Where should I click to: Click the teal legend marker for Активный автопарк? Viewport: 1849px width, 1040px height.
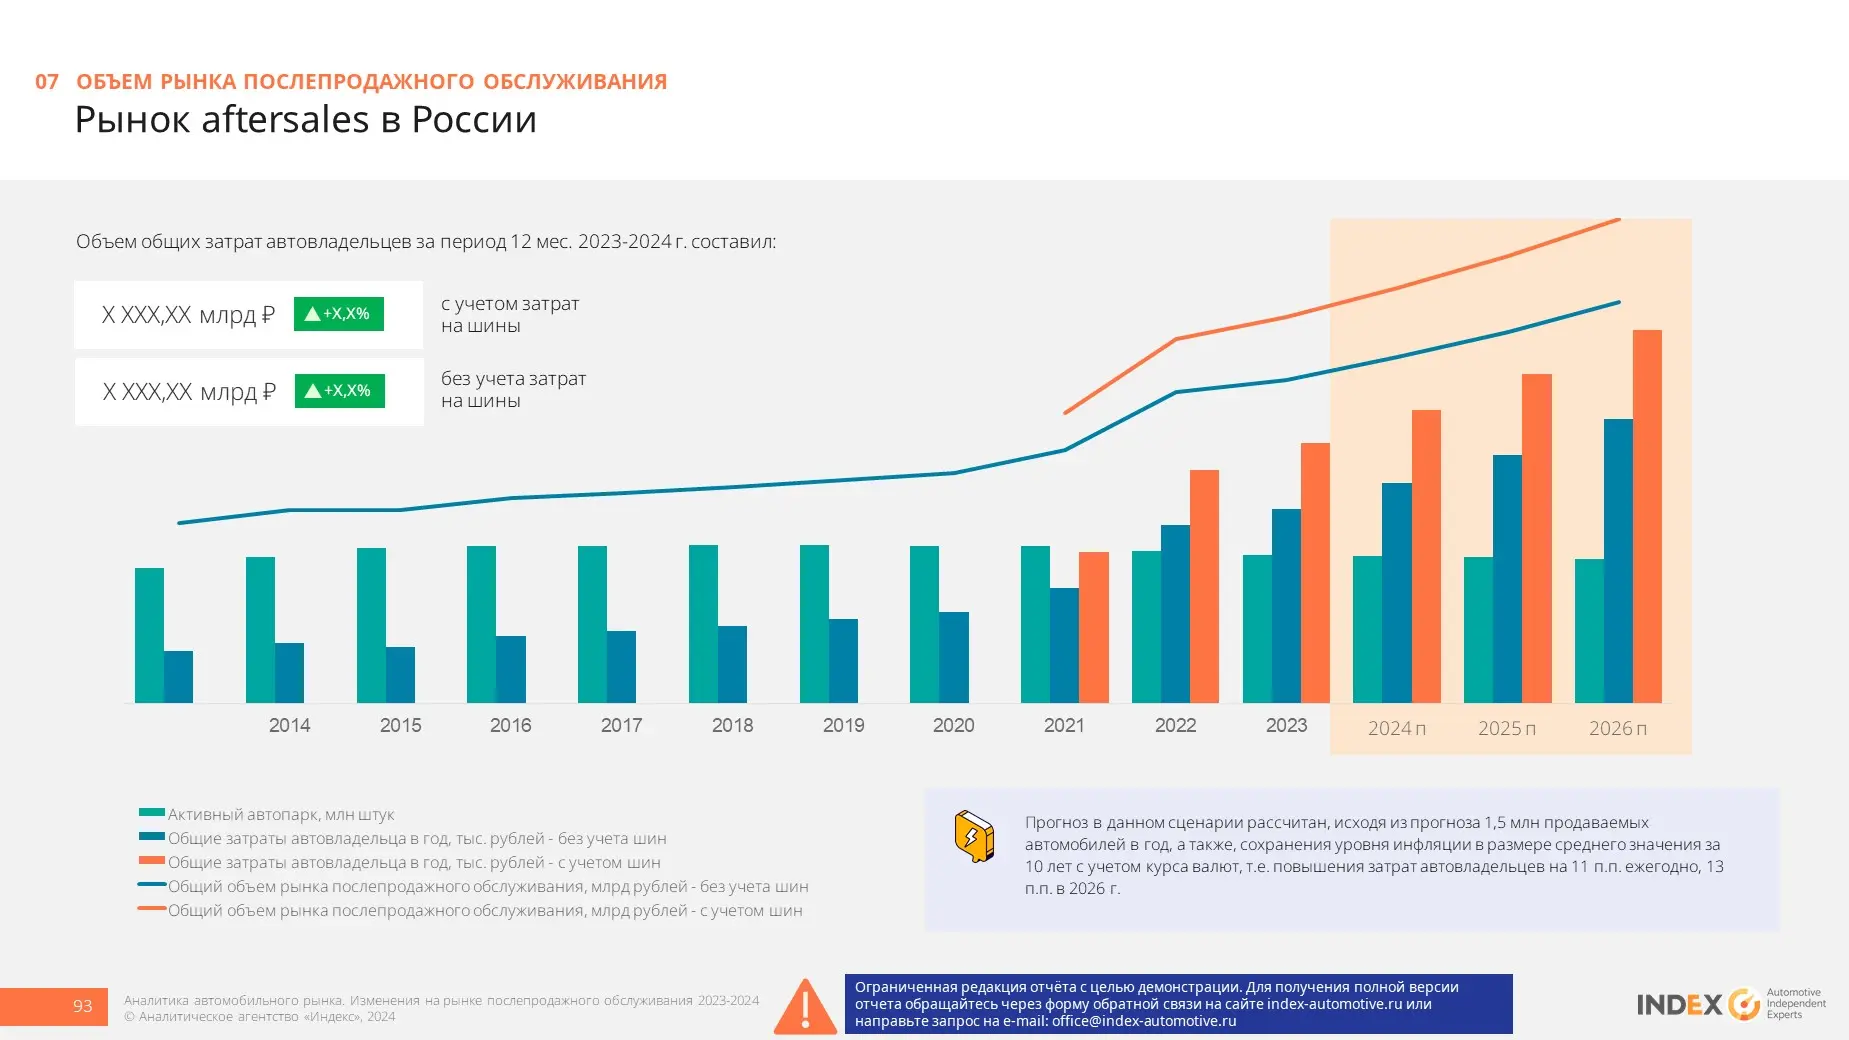152,813
